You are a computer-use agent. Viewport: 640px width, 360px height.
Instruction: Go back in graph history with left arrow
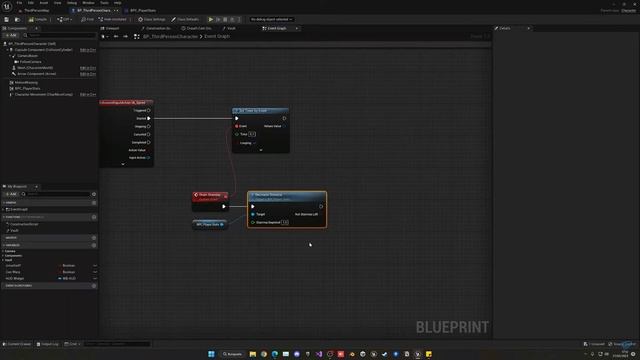116,36
